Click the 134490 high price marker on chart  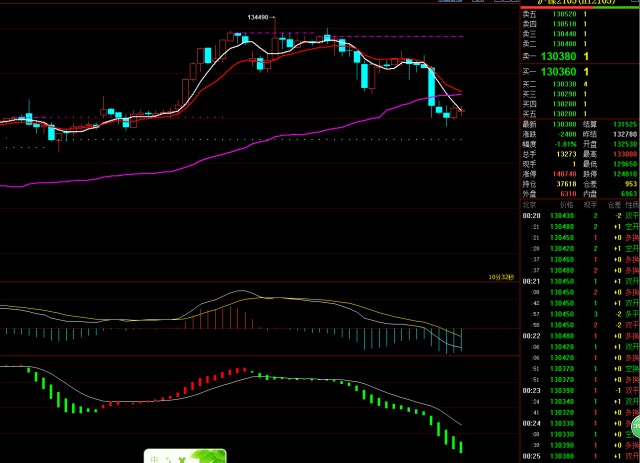(x=257, y=17)
